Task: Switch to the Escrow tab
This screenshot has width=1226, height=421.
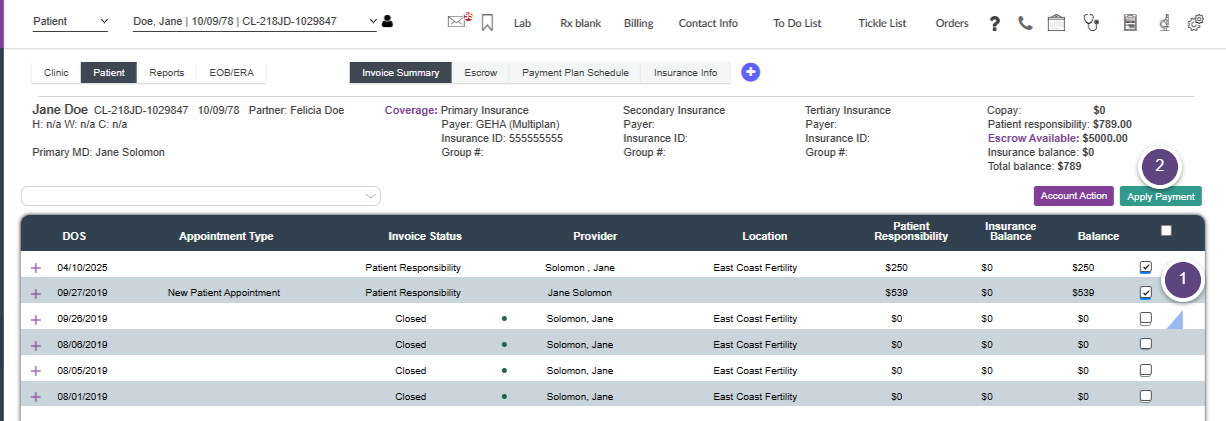Action: [481, 73]
